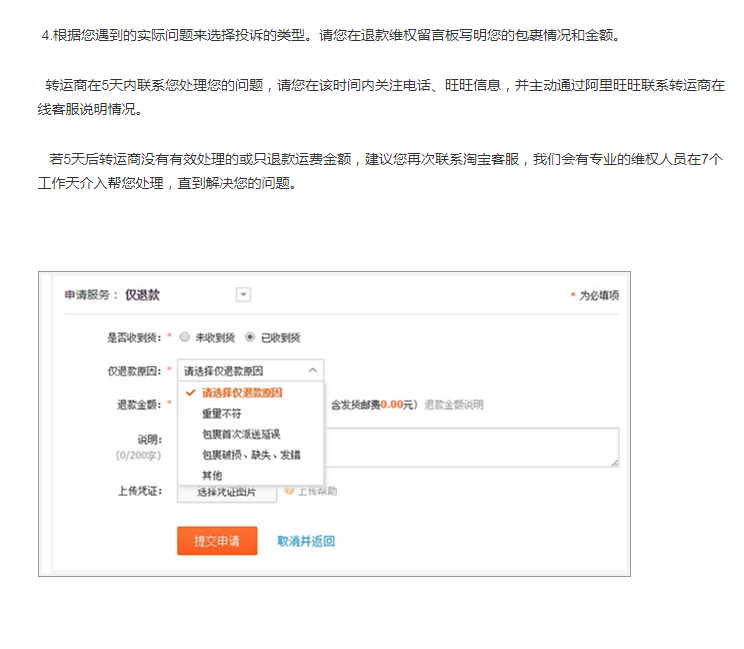Click the 选择凭证图片 upload button
The height and width of the screenshot is (649, 744).
pos(227,492)
